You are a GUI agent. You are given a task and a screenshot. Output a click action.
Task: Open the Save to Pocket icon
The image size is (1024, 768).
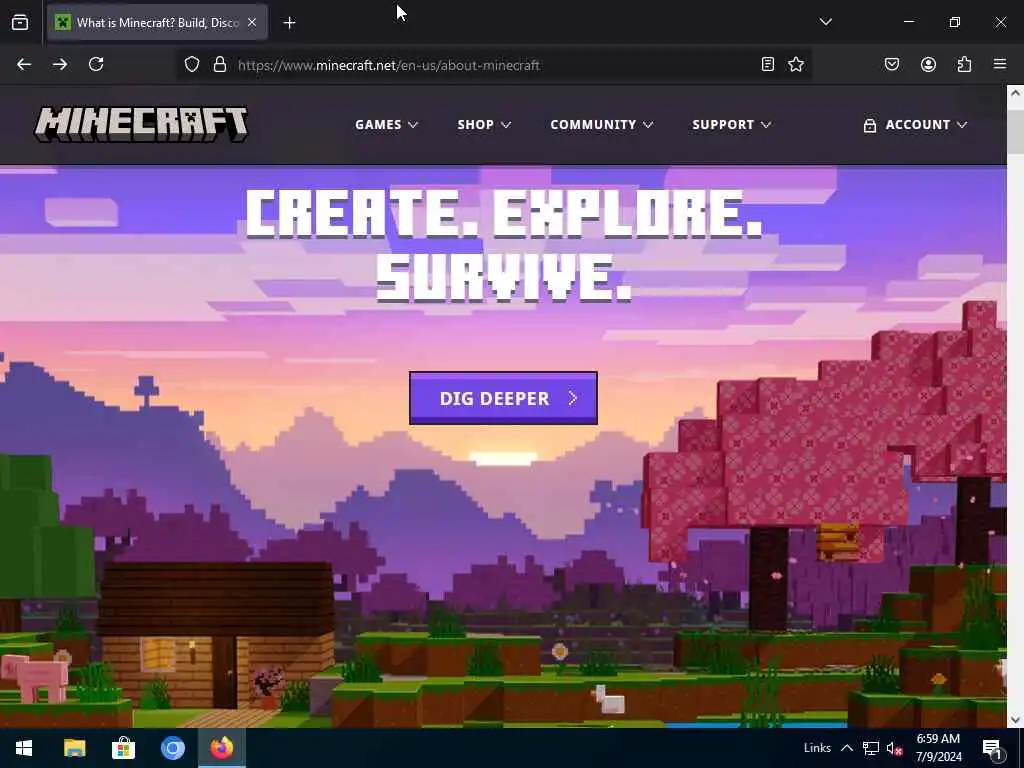[892, 64]
